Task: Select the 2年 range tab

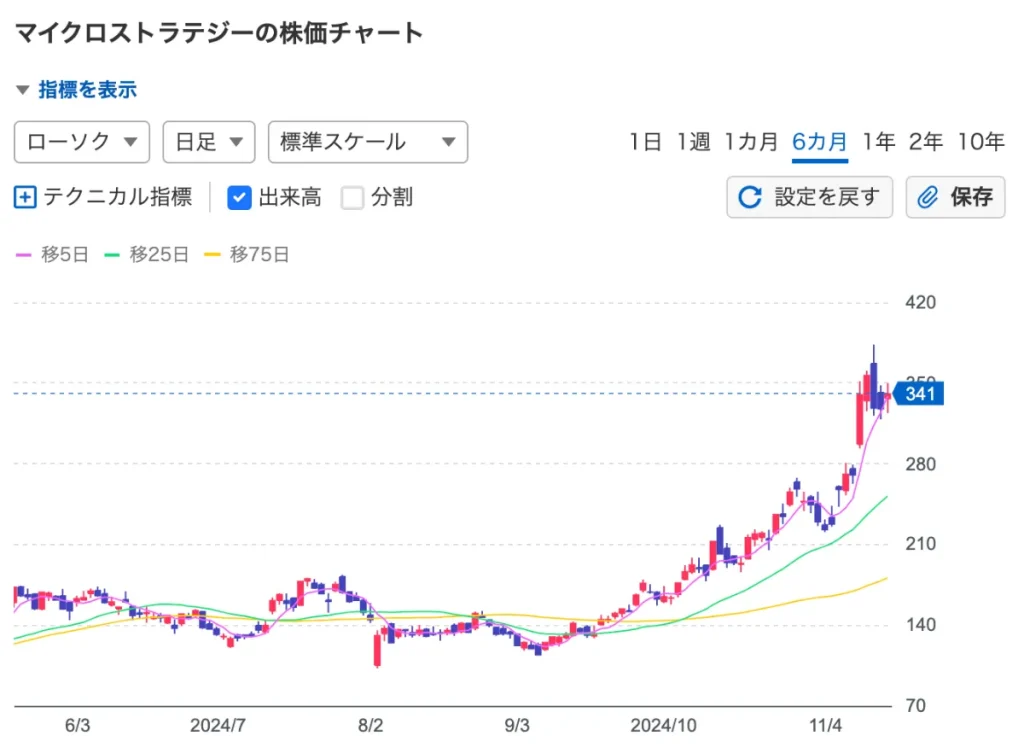Action: coord(926,142)
